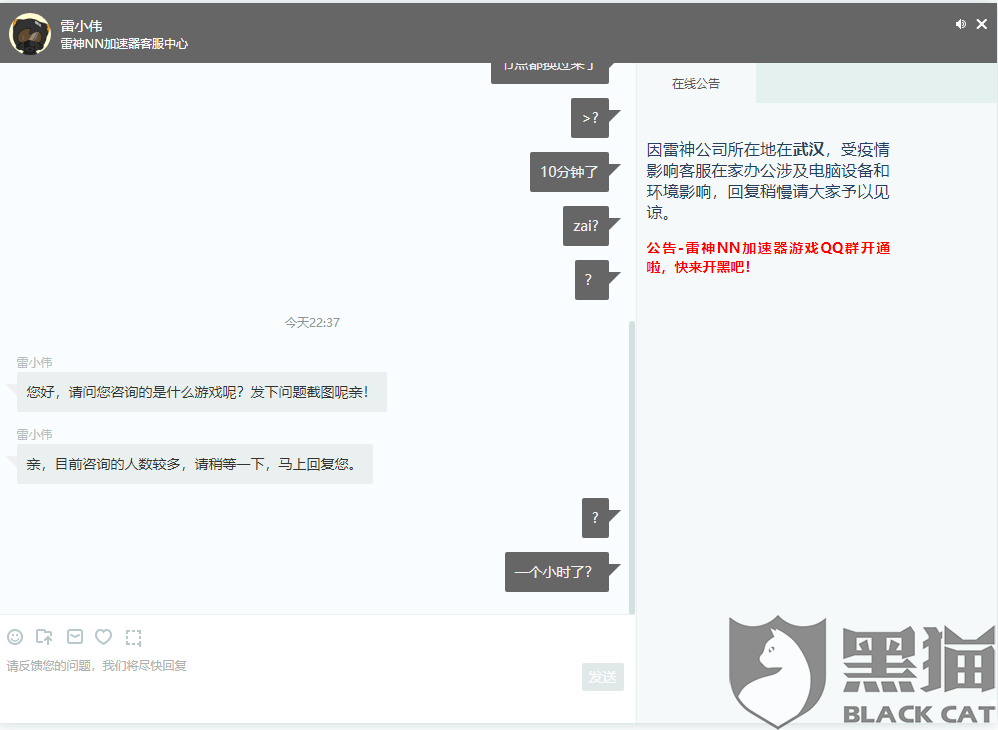The image size is (998, 730).
Task: Click the heart rating icon
Action: 103,636
